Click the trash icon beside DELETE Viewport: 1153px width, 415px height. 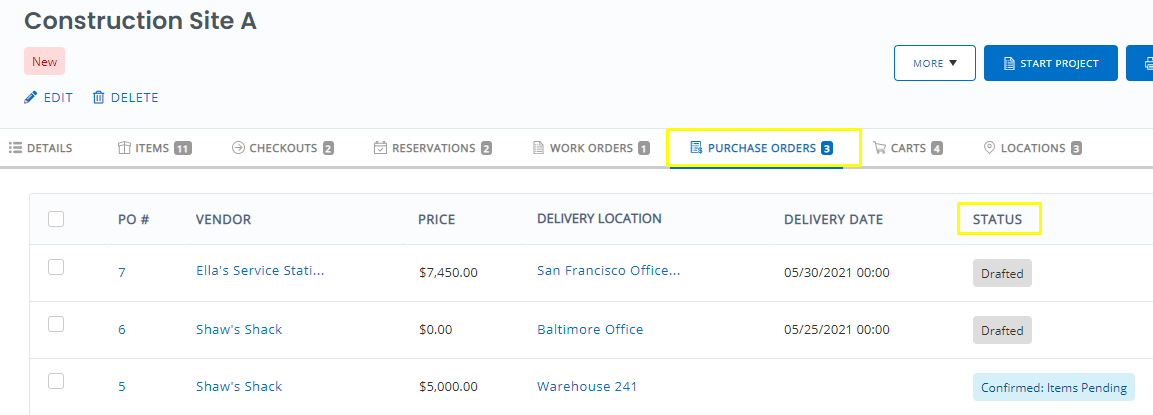click(99, 97)
